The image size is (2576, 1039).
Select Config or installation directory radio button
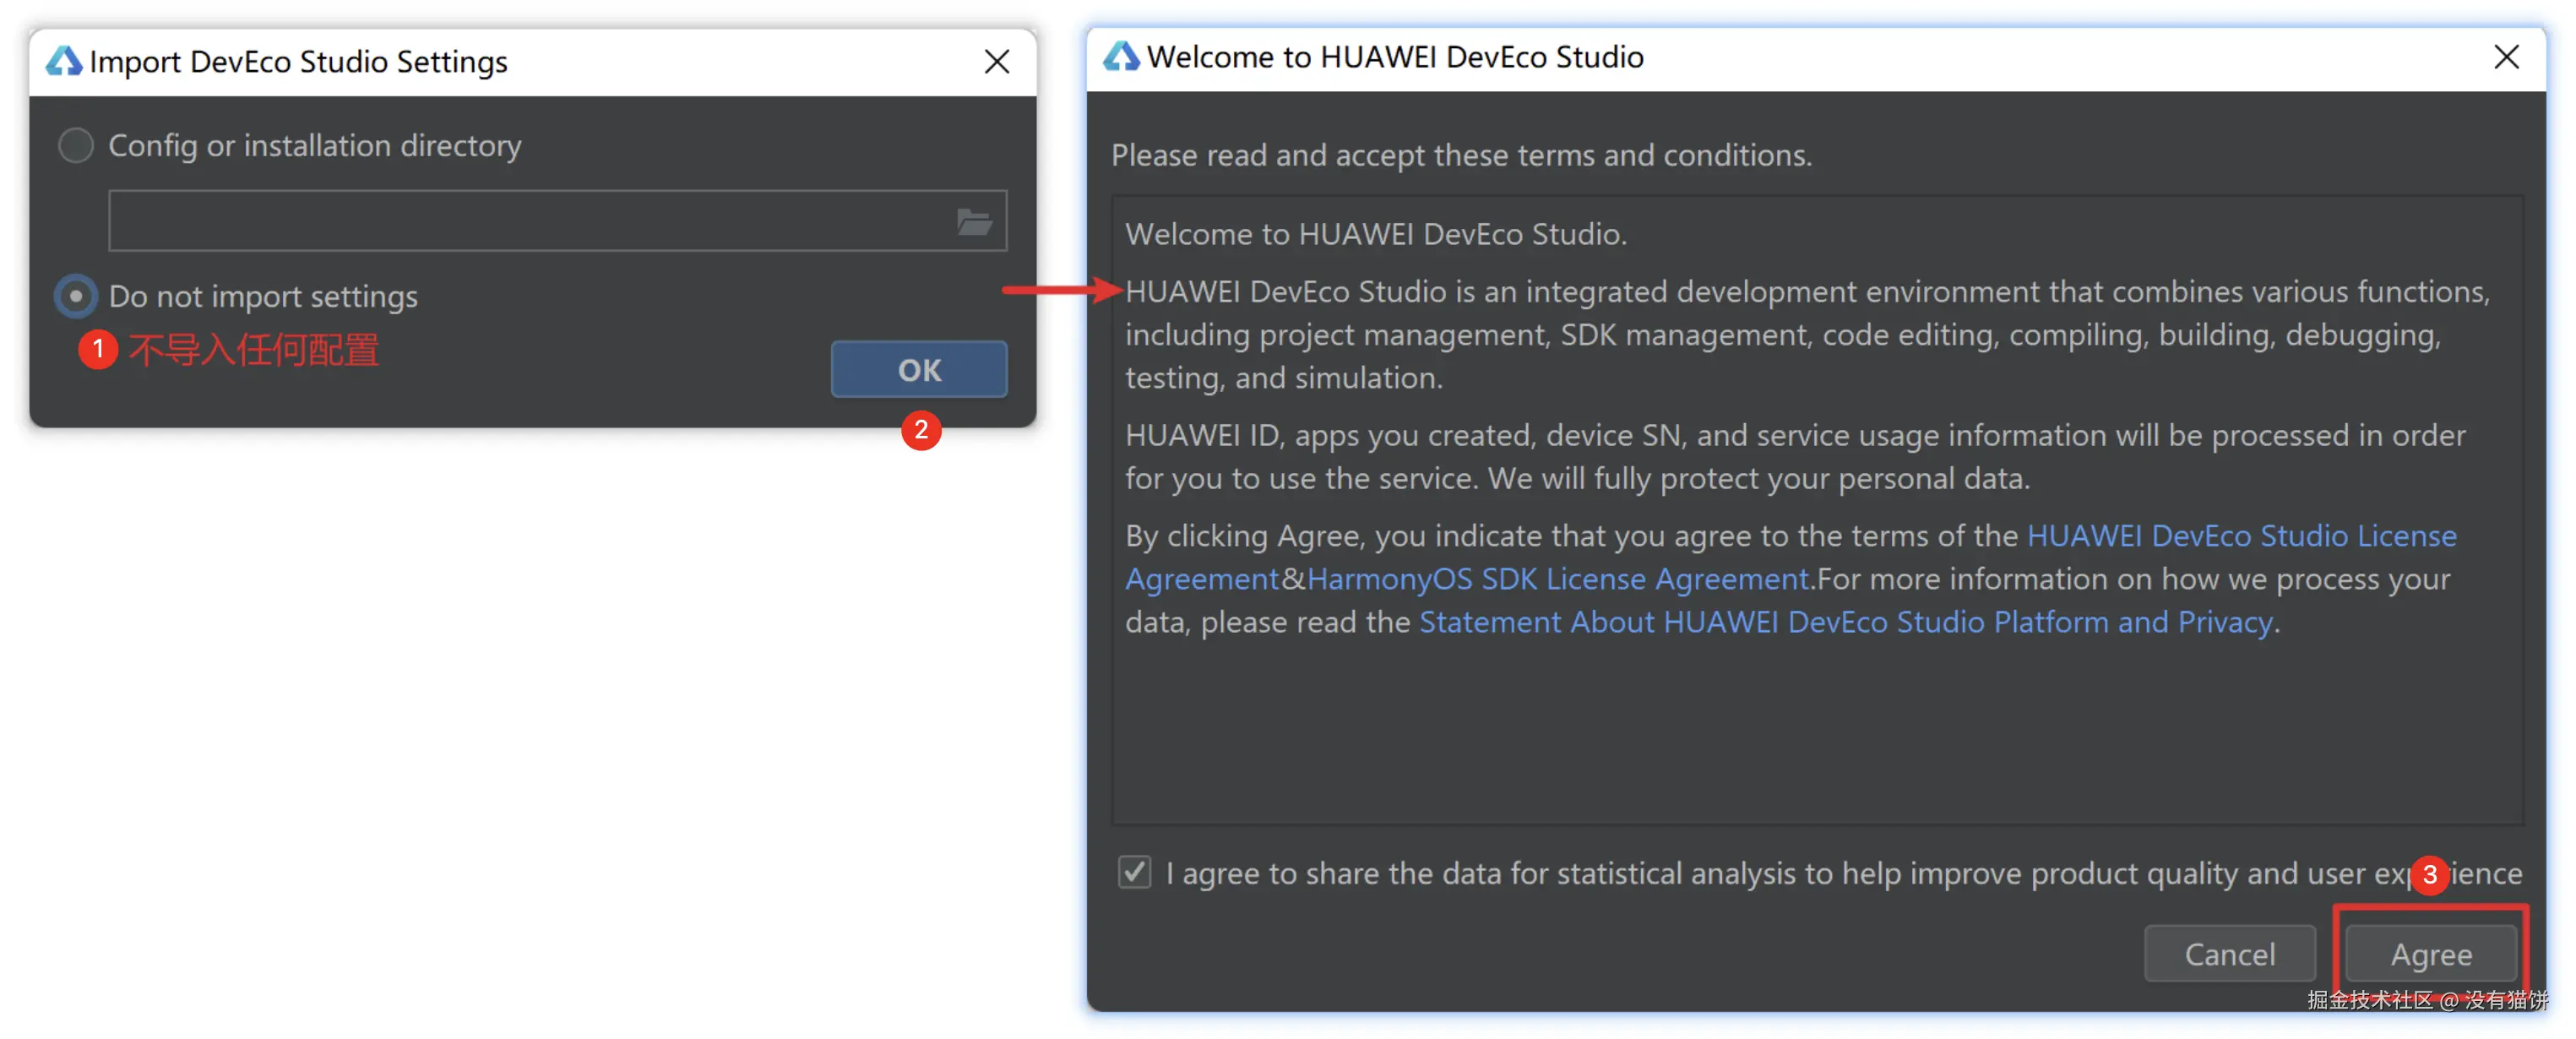pyautogui.click(x=76, y=146)
